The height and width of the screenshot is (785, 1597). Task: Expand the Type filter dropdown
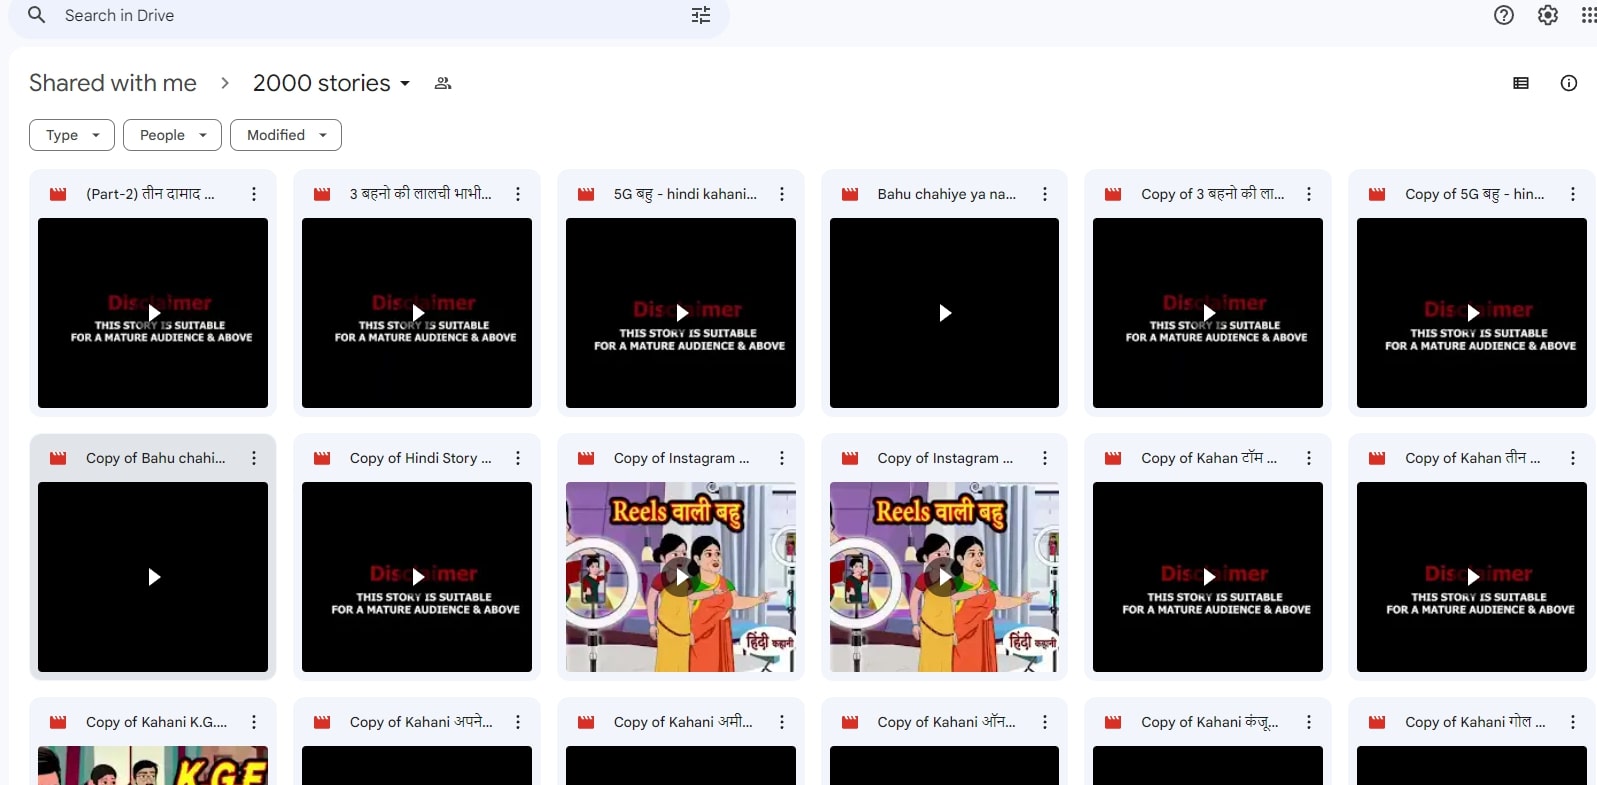72,135
